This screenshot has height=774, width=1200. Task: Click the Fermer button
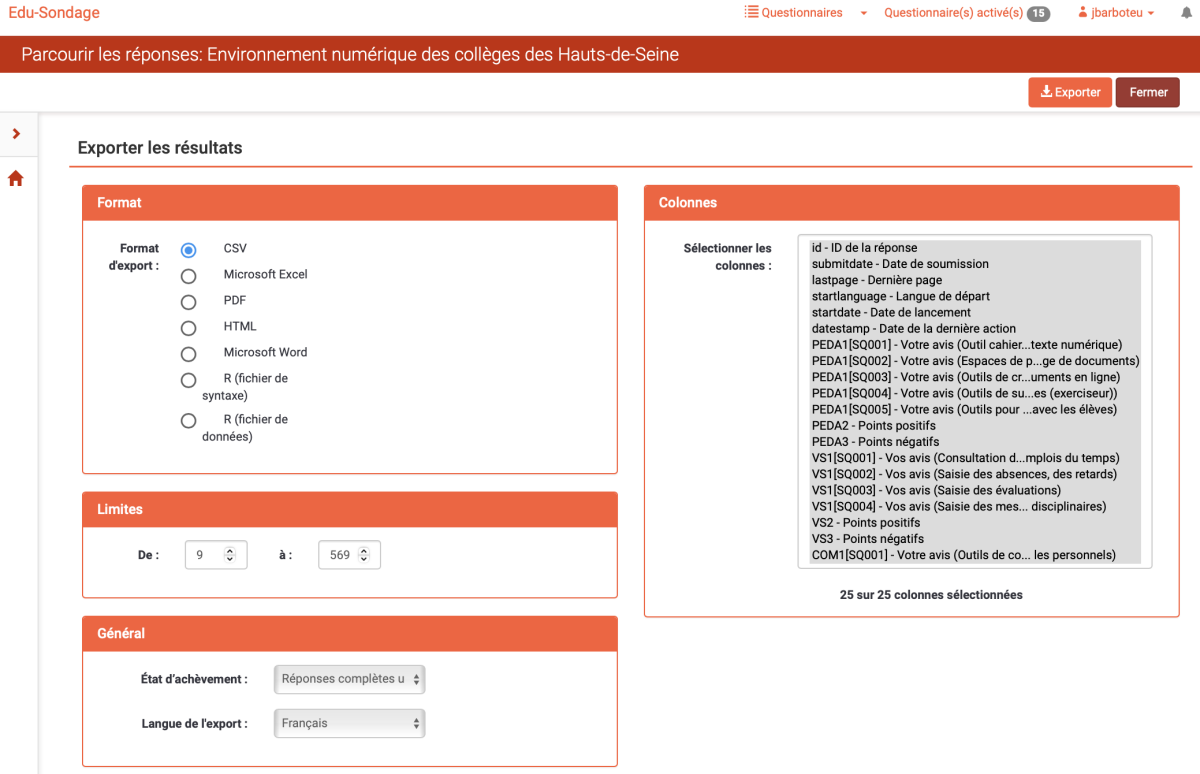coord(1148,92)
